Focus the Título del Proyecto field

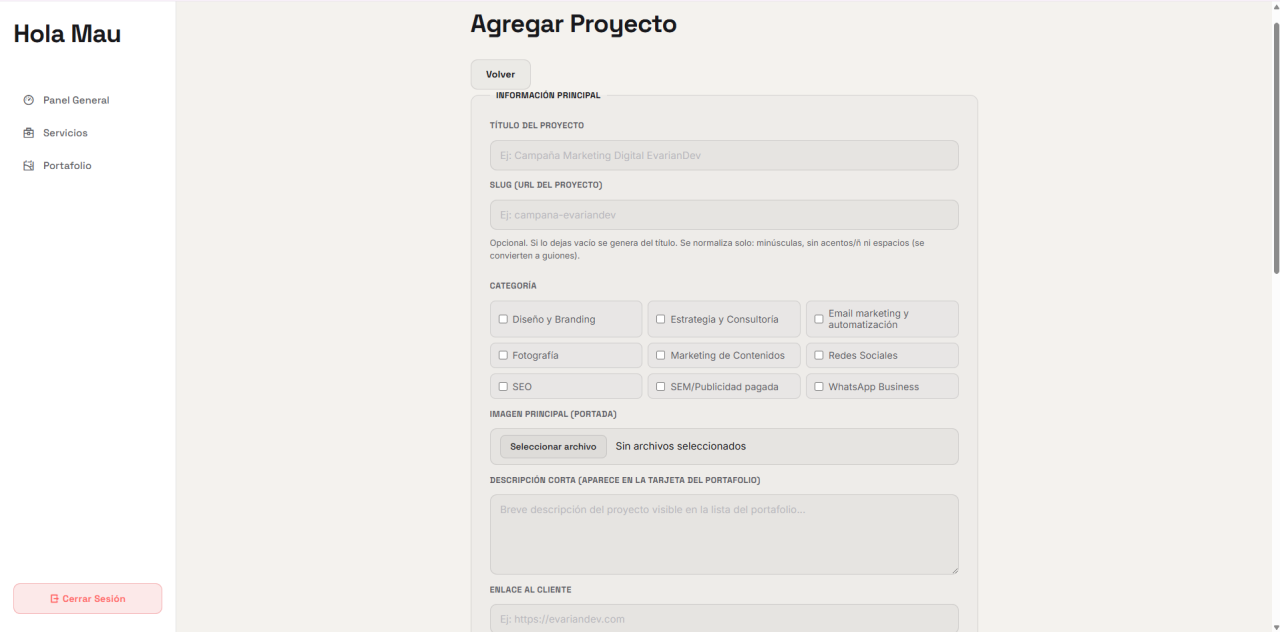tap(724, 155)
